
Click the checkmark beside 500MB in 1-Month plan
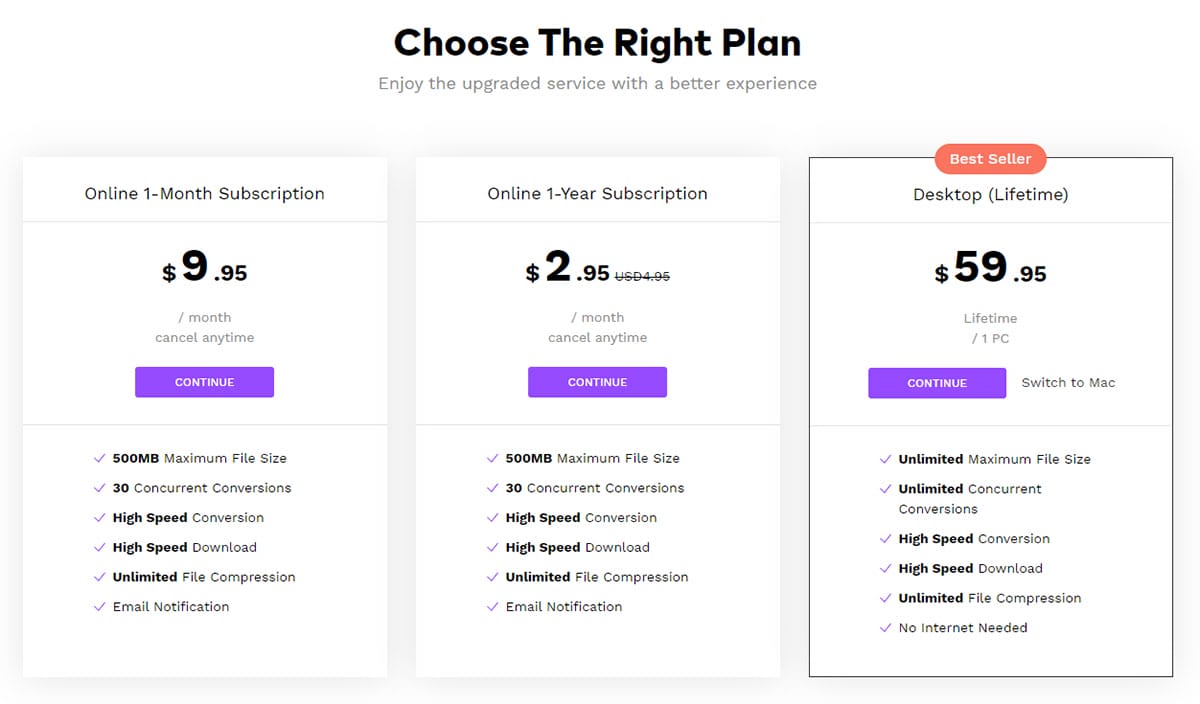[99, 459]
